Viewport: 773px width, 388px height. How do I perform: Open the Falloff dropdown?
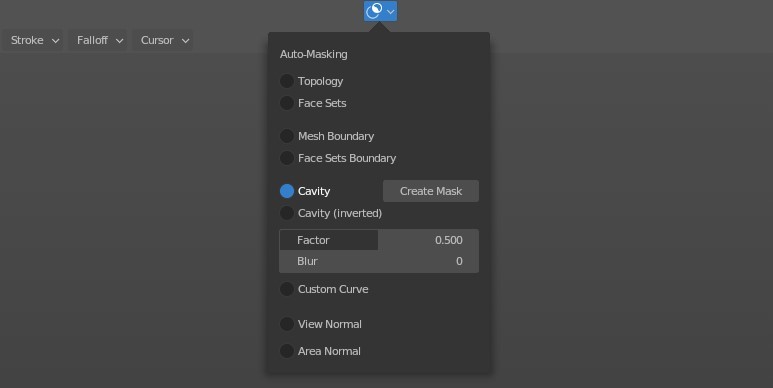[x=98, y=40]
